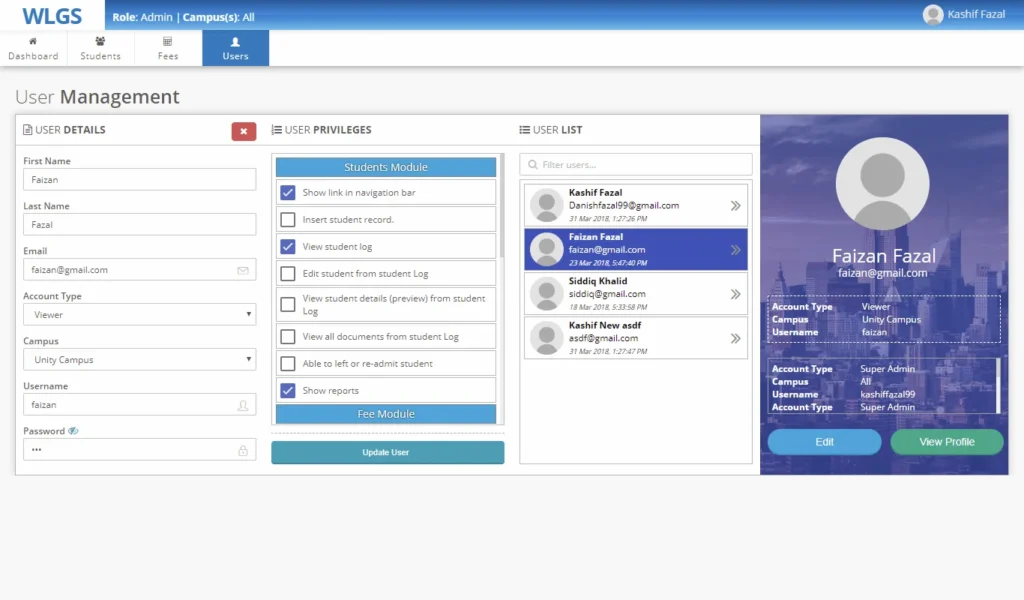This screenshot has height=600, width=1024.
Task: Click the search icon in Filter users box
Action: tap(533, 165)
